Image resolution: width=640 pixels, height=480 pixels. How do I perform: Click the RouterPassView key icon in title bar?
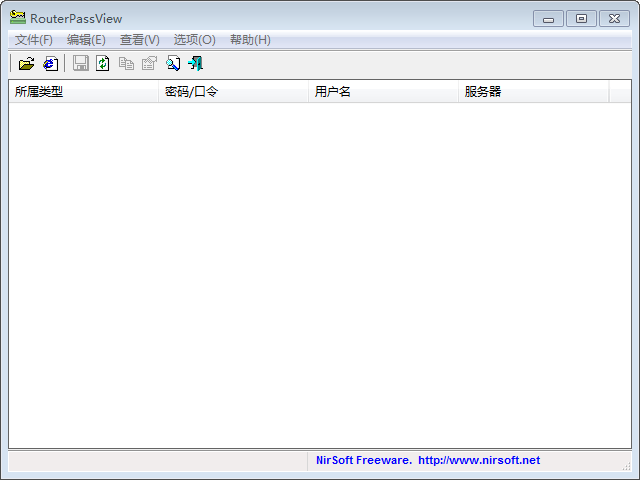coord(18,18)
